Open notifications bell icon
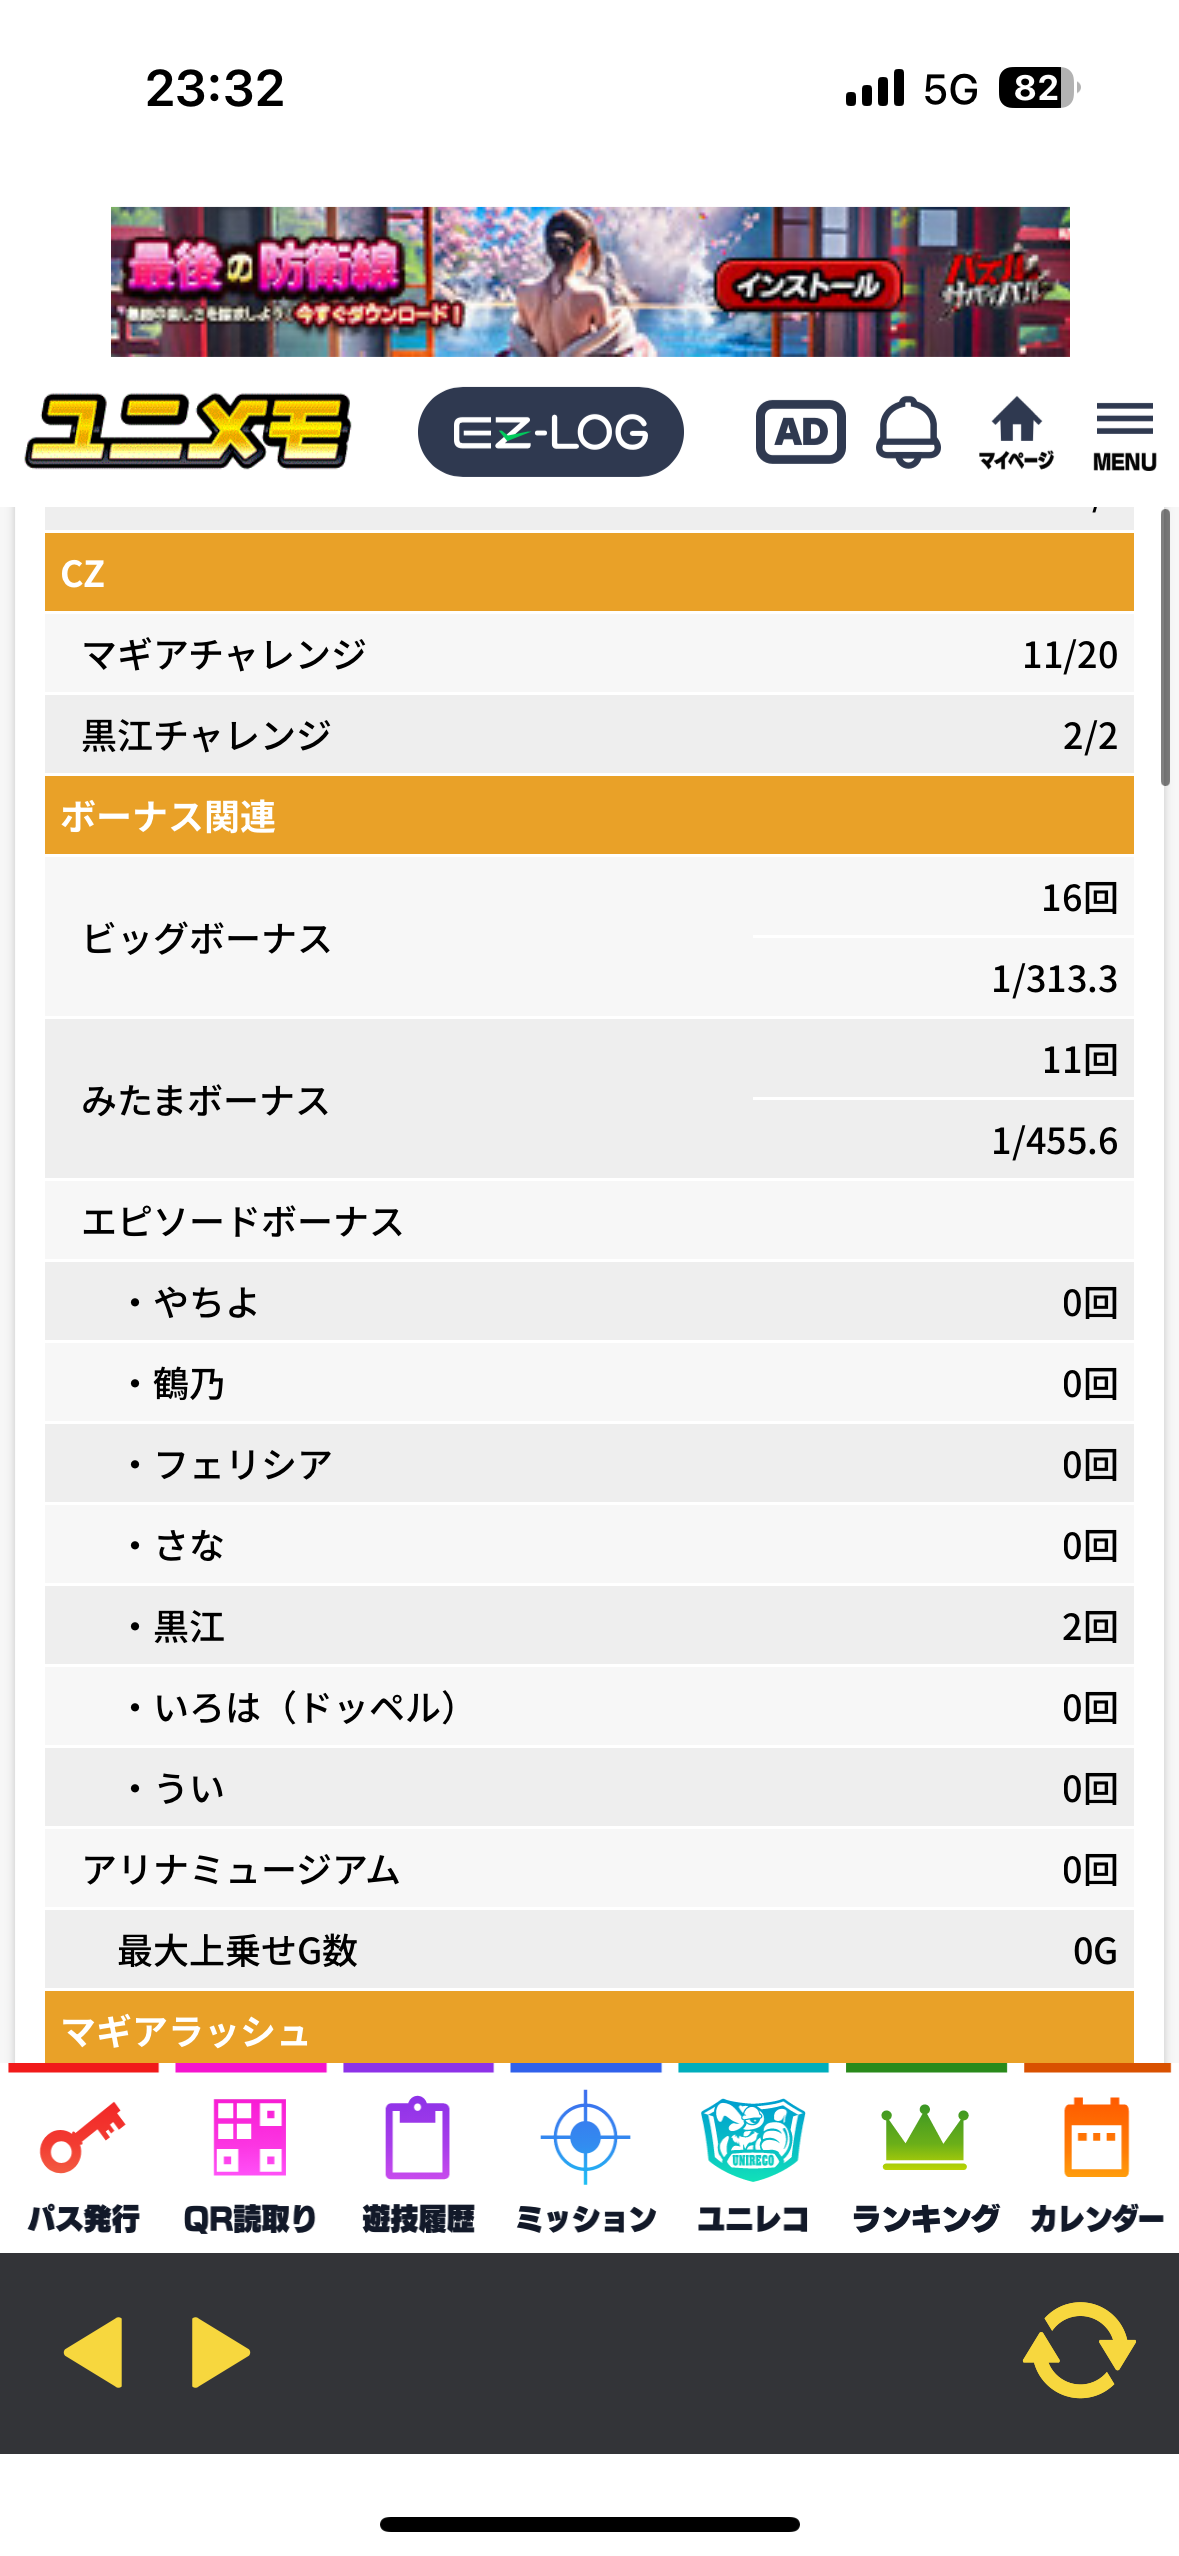Image resolution: width=1179 pixels, height=2556 pixels. coord(908,432)
